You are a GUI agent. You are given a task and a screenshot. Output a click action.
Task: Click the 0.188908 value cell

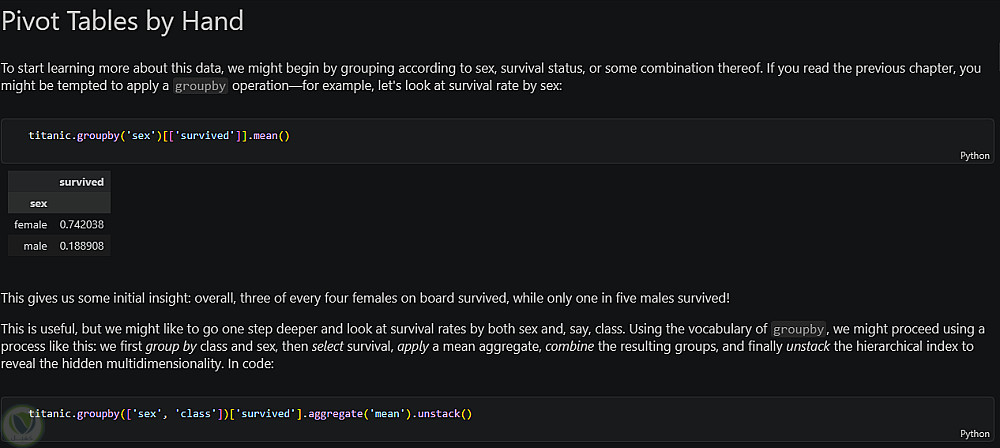pos(81,245)
